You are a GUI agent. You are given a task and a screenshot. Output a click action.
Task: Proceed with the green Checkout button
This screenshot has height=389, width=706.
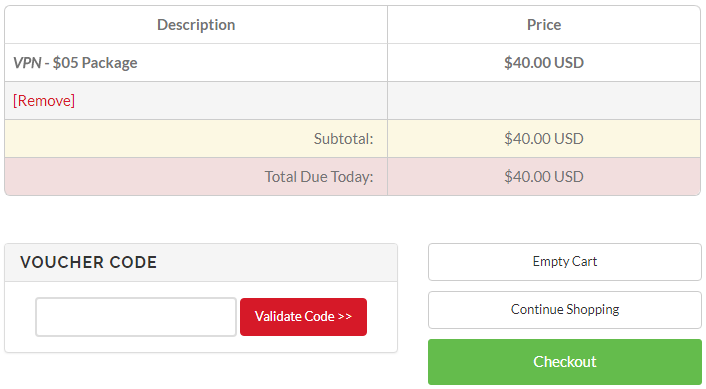pos(565,362)
